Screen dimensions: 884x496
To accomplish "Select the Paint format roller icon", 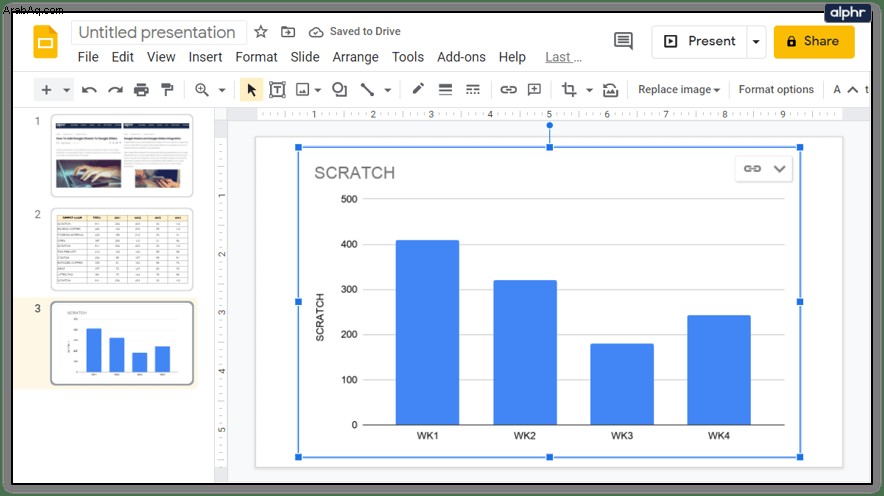I will [x=167, y=90].
